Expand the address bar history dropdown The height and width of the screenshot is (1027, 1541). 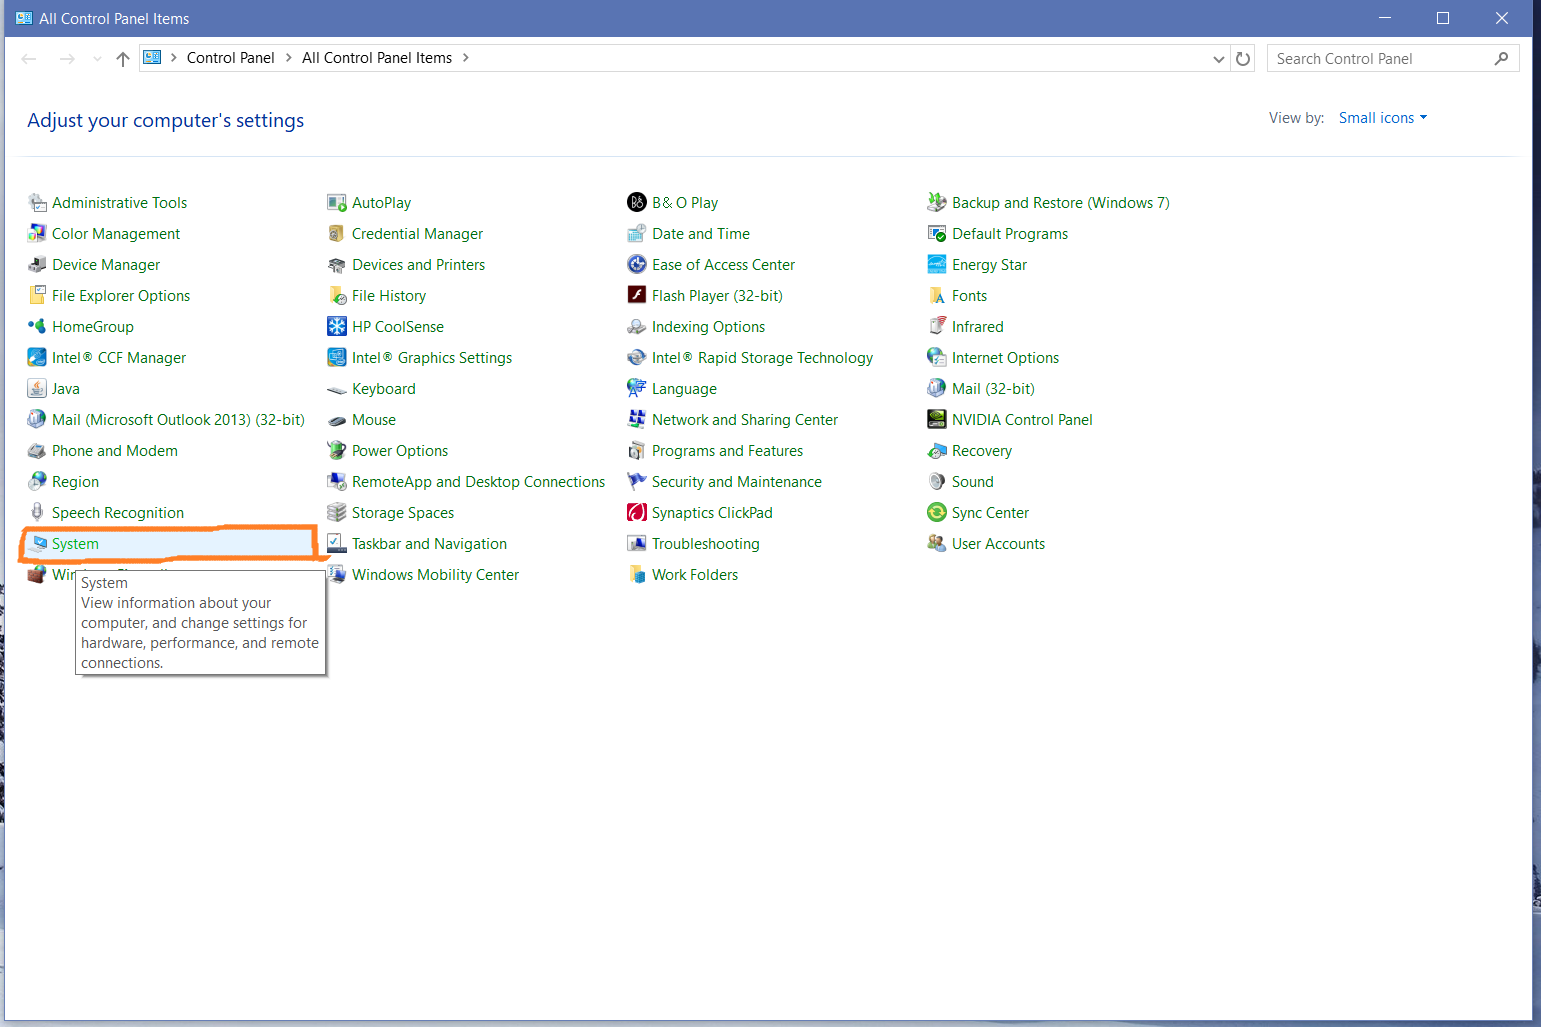1218,59
